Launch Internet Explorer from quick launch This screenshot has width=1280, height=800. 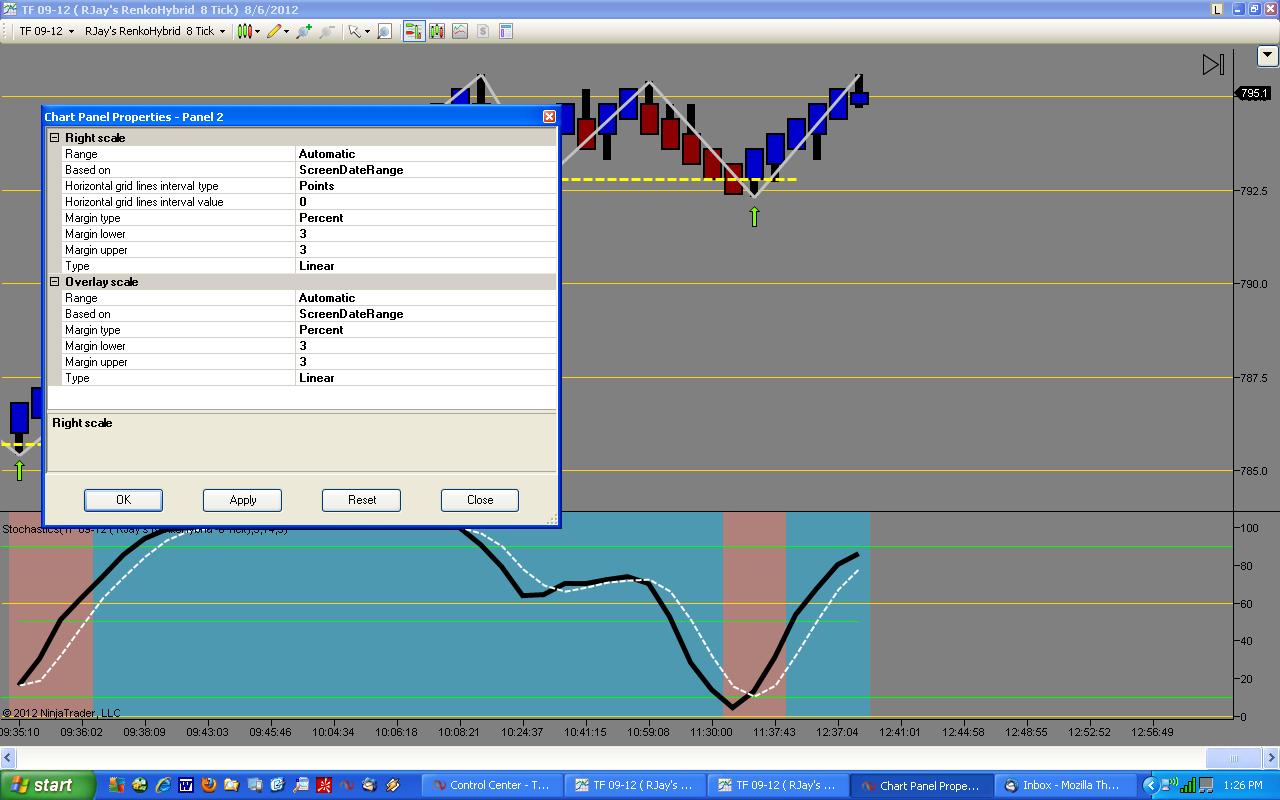162,785
